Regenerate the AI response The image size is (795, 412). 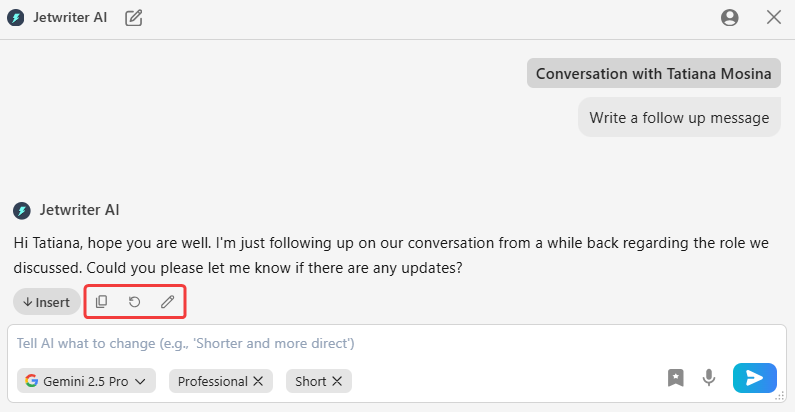[x=135, y=302]
